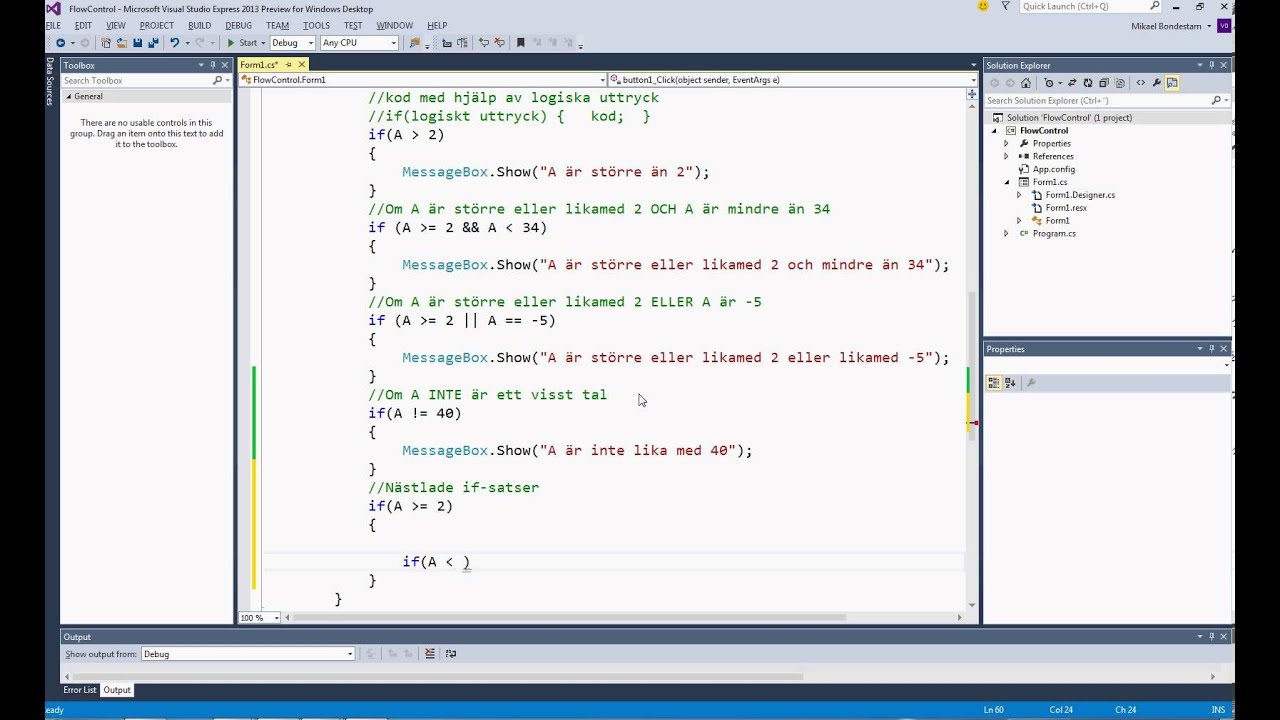Click the Alphabetical sort icon in Properties panel
The width and height of the screenshot is (1280, 720).
(1010, 382)
